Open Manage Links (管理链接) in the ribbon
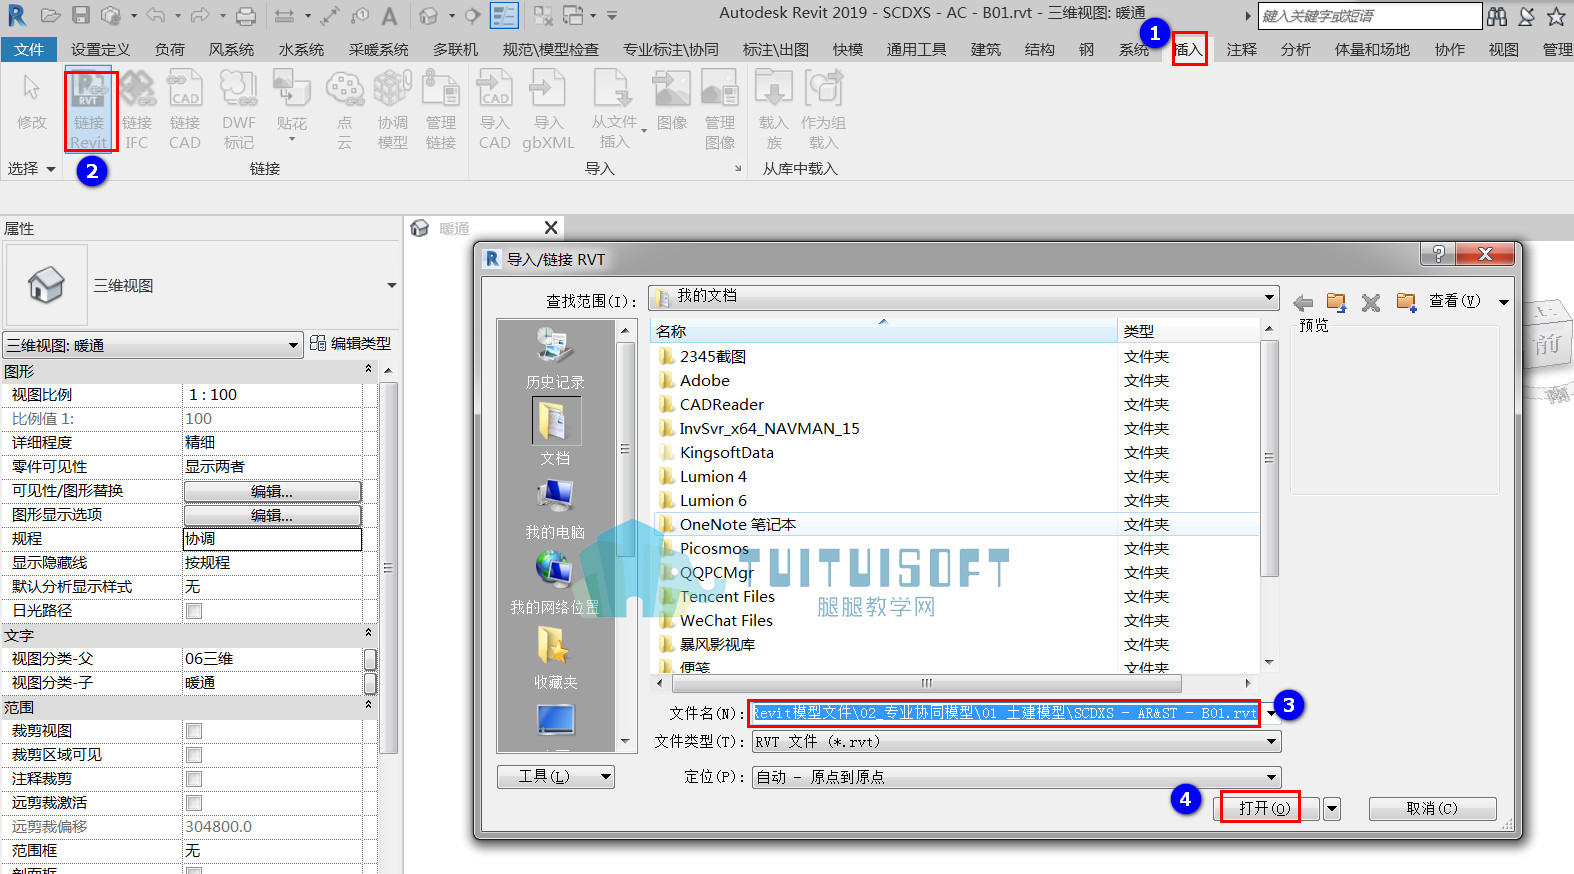Viewport: 1574px width, 874px height. tap(441, 110)
